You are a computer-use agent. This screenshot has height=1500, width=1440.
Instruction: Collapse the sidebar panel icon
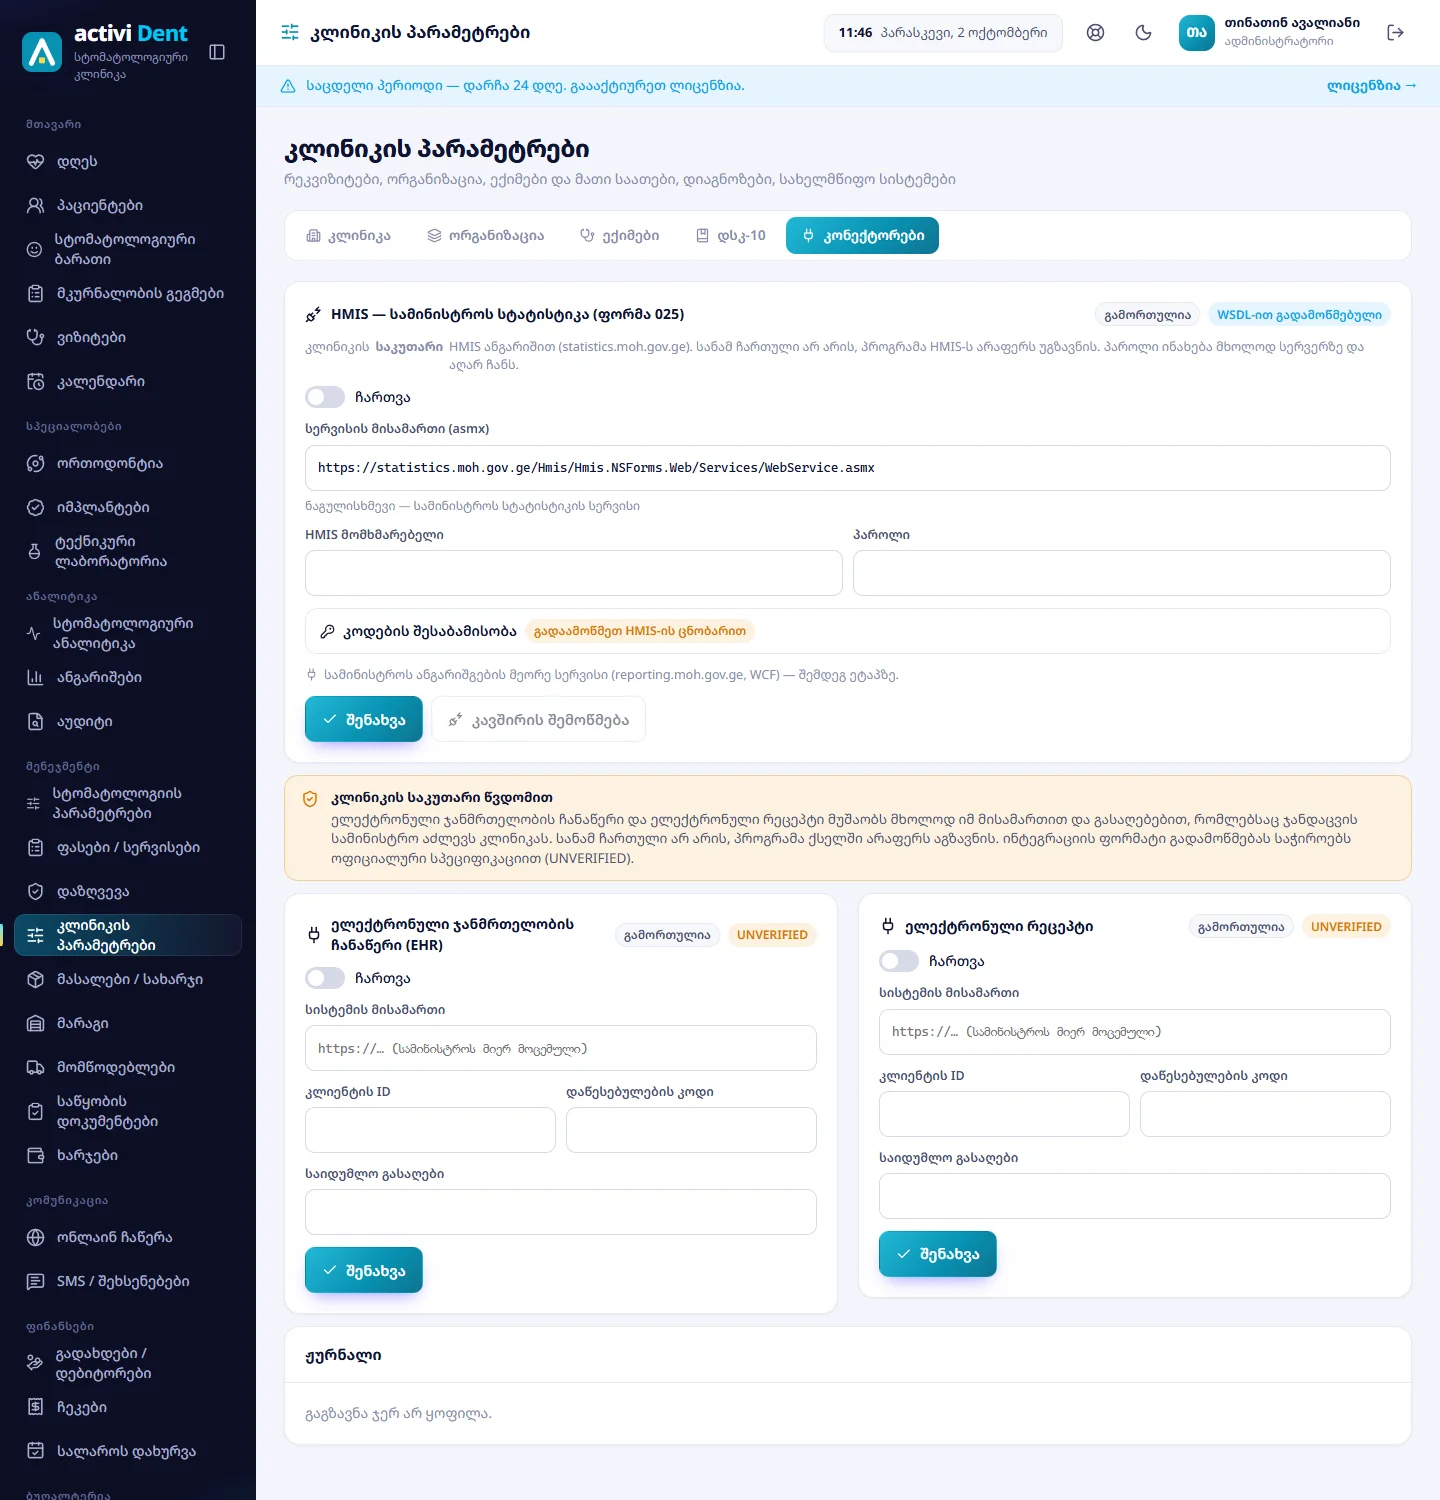(x=217, y=52)
